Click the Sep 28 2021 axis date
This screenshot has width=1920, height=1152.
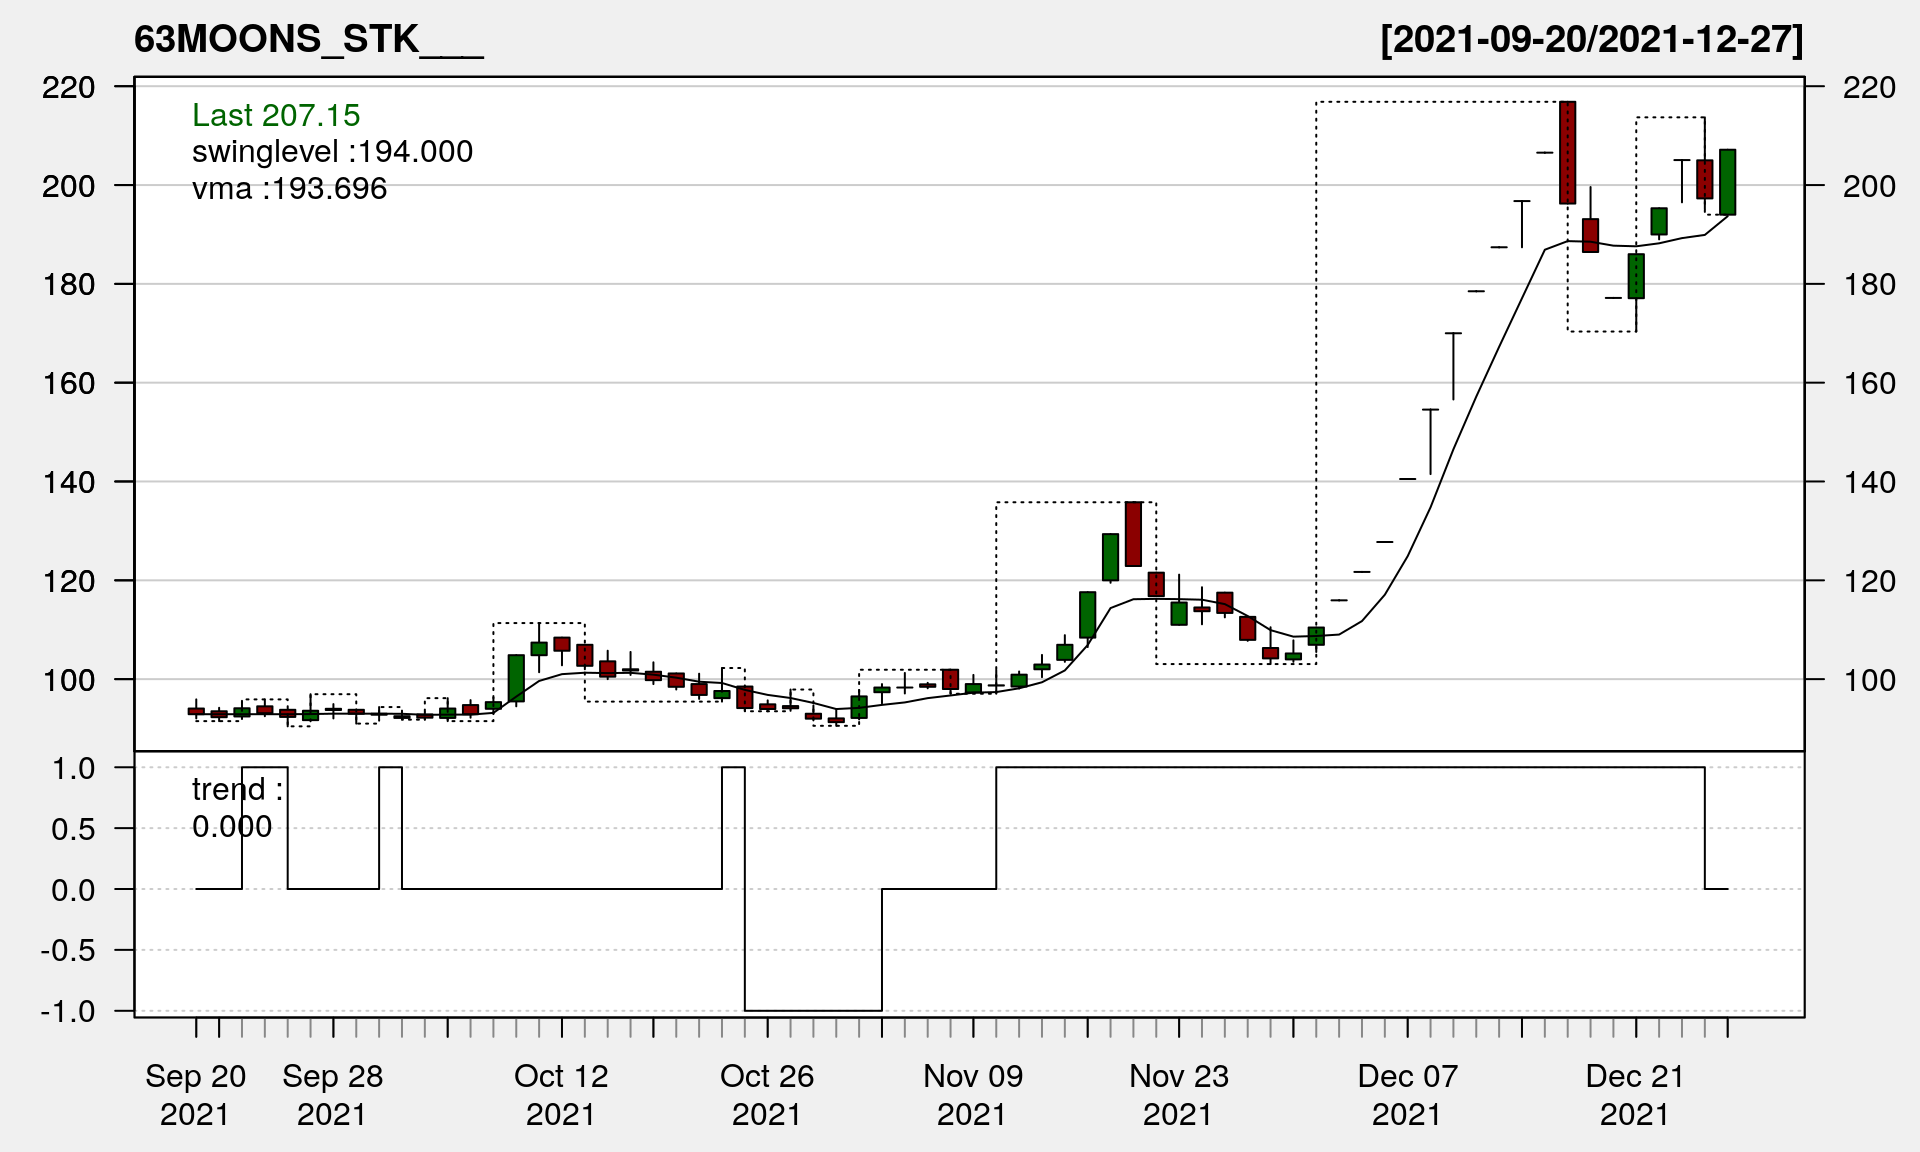click(332, 1094)
